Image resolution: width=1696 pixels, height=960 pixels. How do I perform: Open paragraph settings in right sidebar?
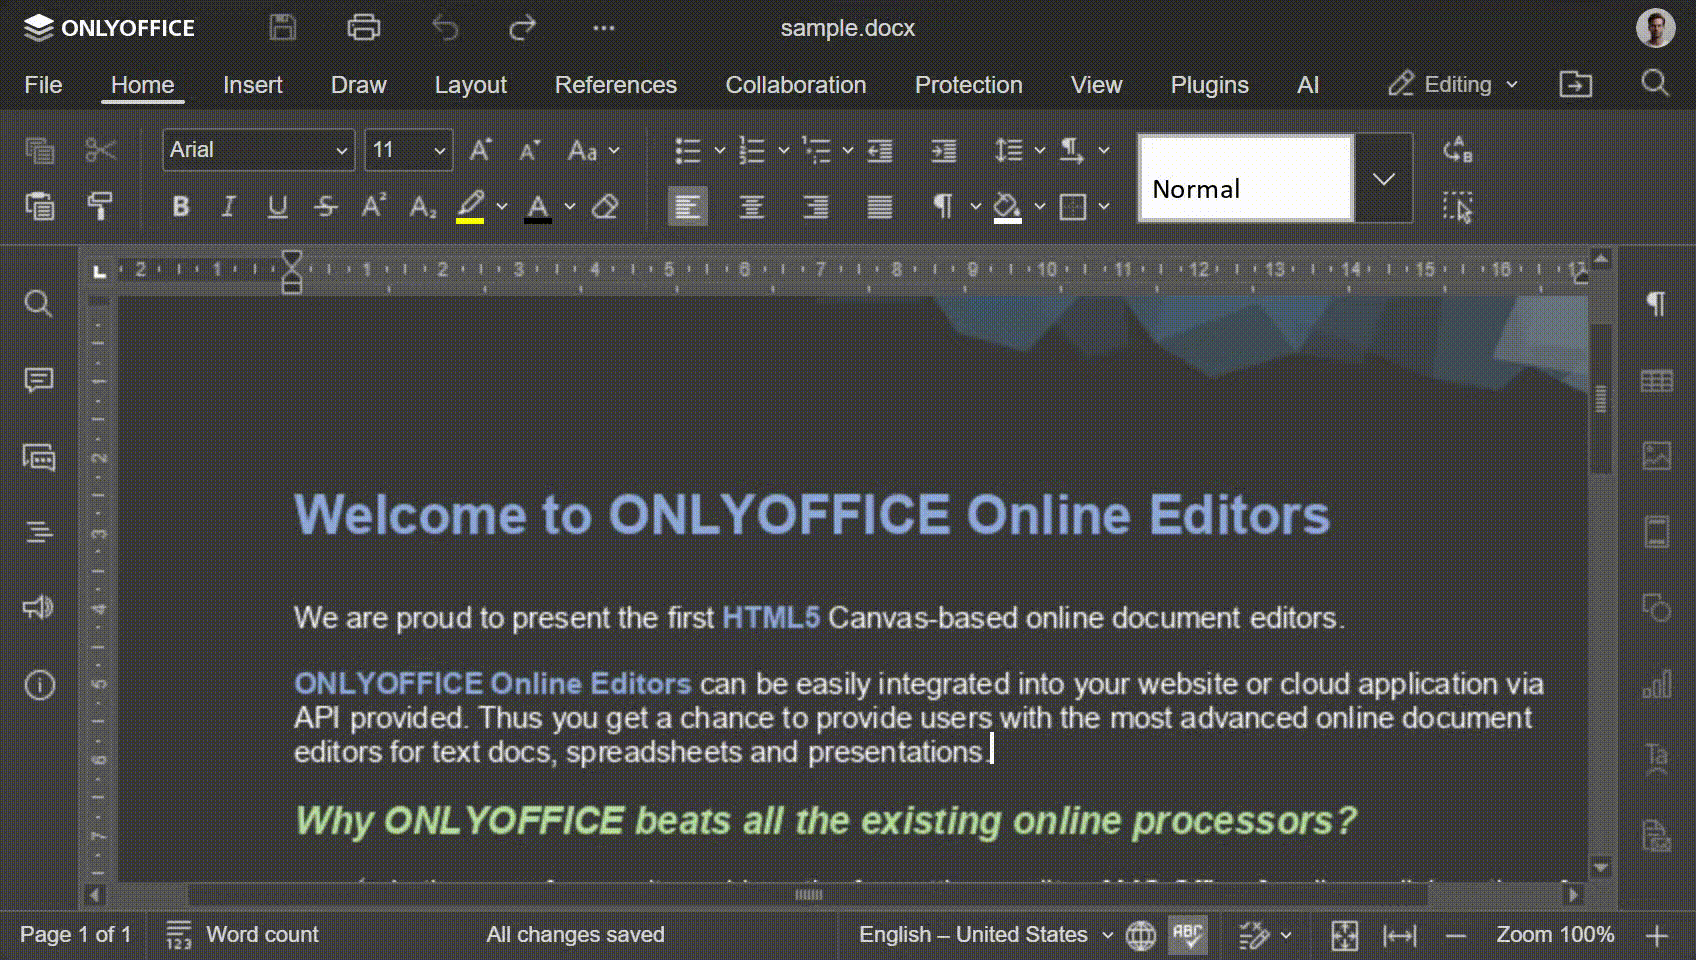coord(1656,304)
